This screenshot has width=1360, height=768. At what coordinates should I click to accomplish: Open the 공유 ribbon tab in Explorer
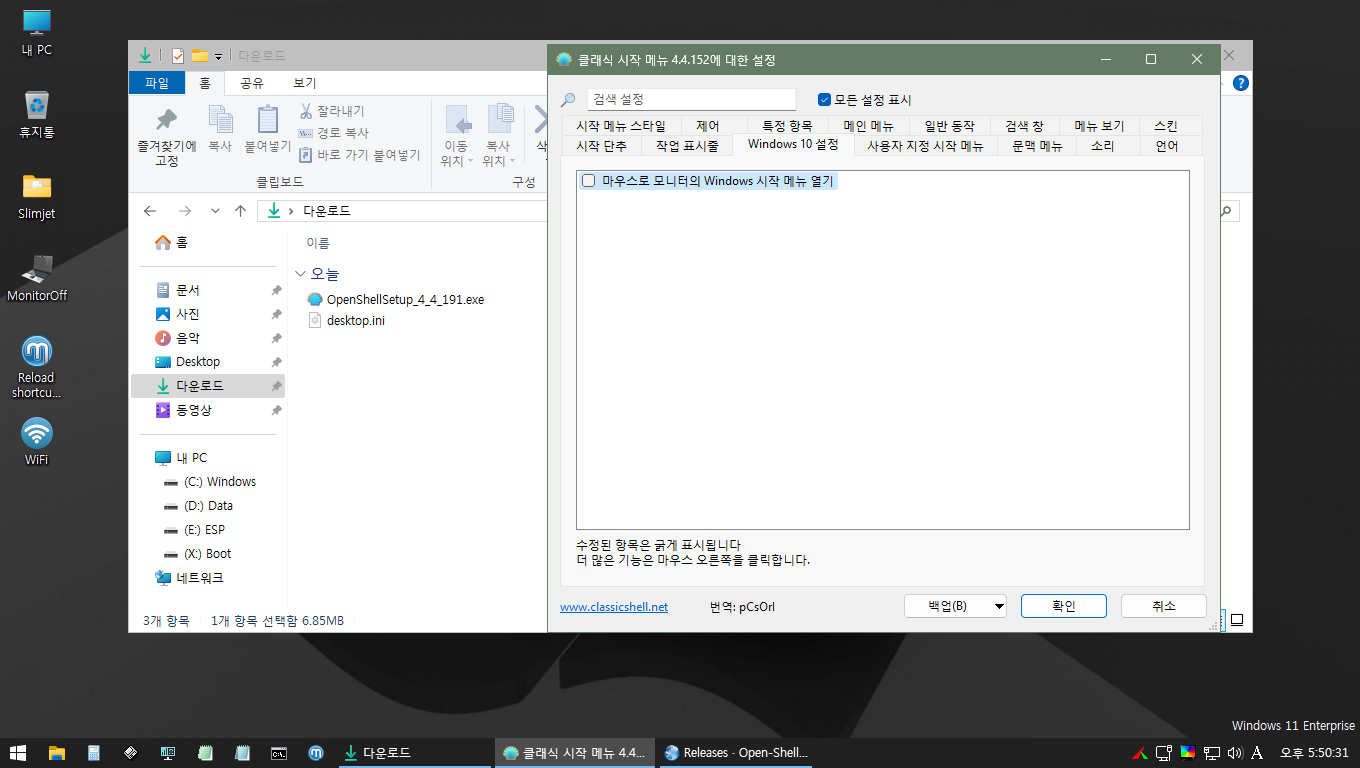pyautogui.click(x=252, y=83)
